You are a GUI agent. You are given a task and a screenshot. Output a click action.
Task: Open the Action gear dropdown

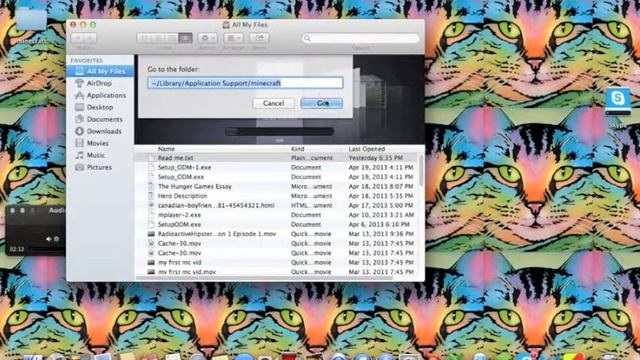coord(207,38)
